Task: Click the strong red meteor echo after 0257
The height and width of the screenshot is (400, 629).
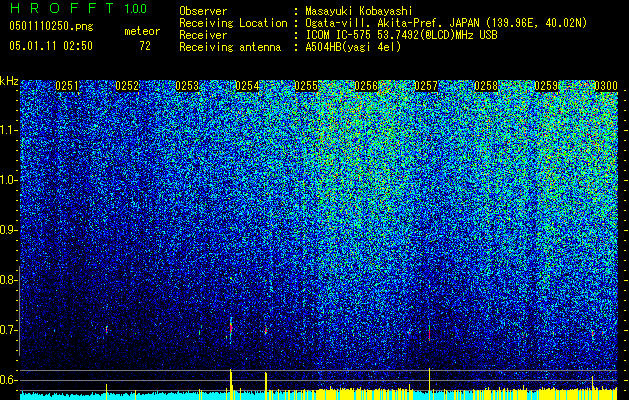Action: (x=429, y=332)
